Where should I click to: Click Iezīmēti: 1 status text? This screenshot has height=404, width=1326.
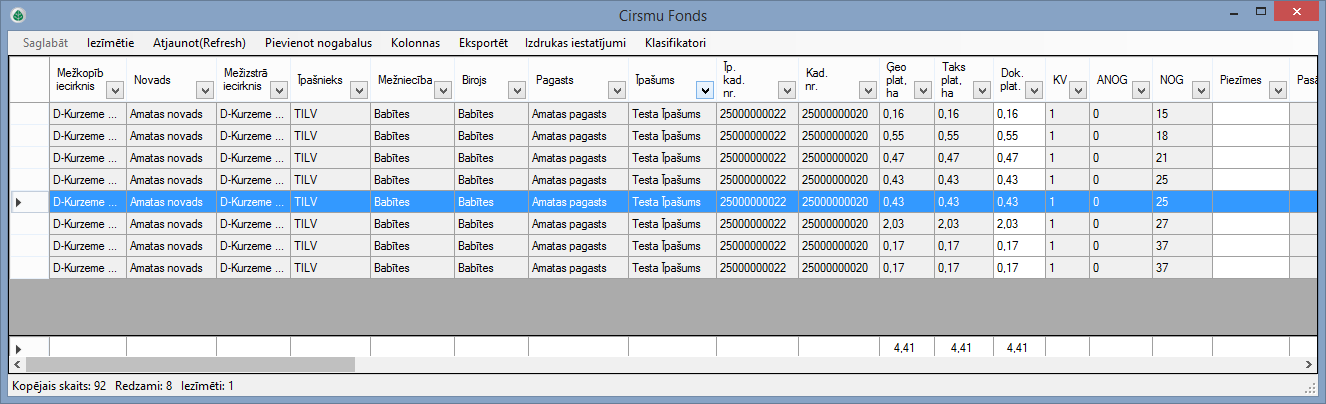coord(207,385)
